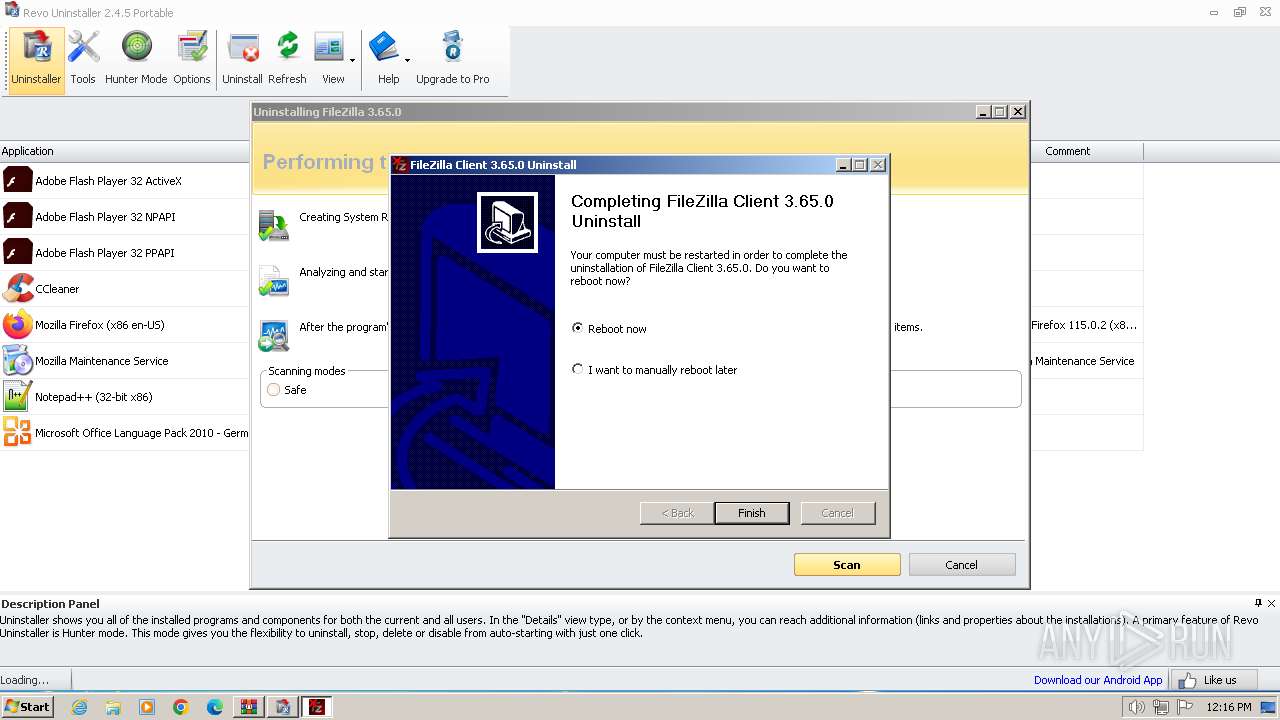
Task: Expand the Help dropdown arrow
Action: (x=407, y=60)
